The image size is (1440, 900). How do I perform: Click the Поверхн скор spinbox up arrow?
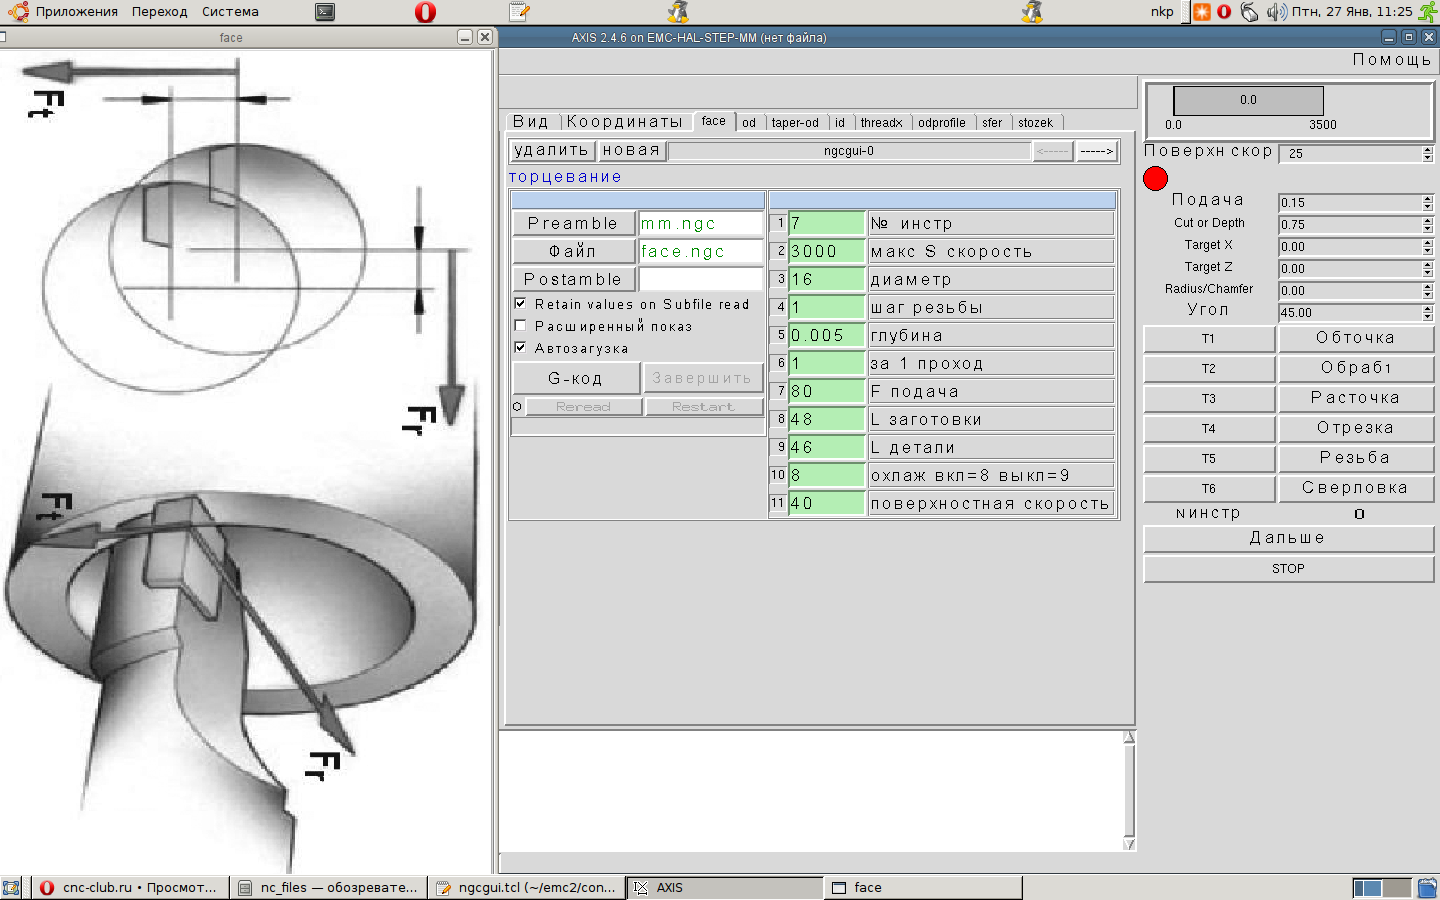1427,149
